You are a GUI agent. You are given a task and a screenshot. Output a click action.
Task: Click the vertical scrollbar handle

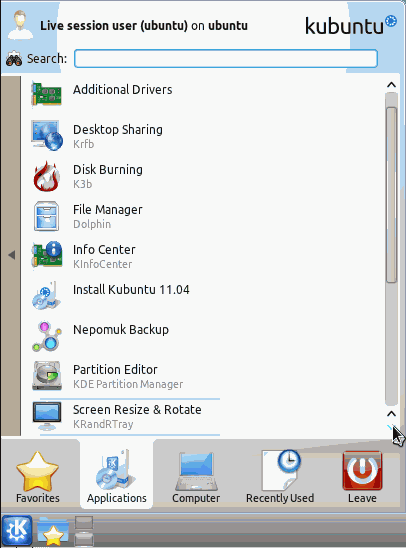391,195
